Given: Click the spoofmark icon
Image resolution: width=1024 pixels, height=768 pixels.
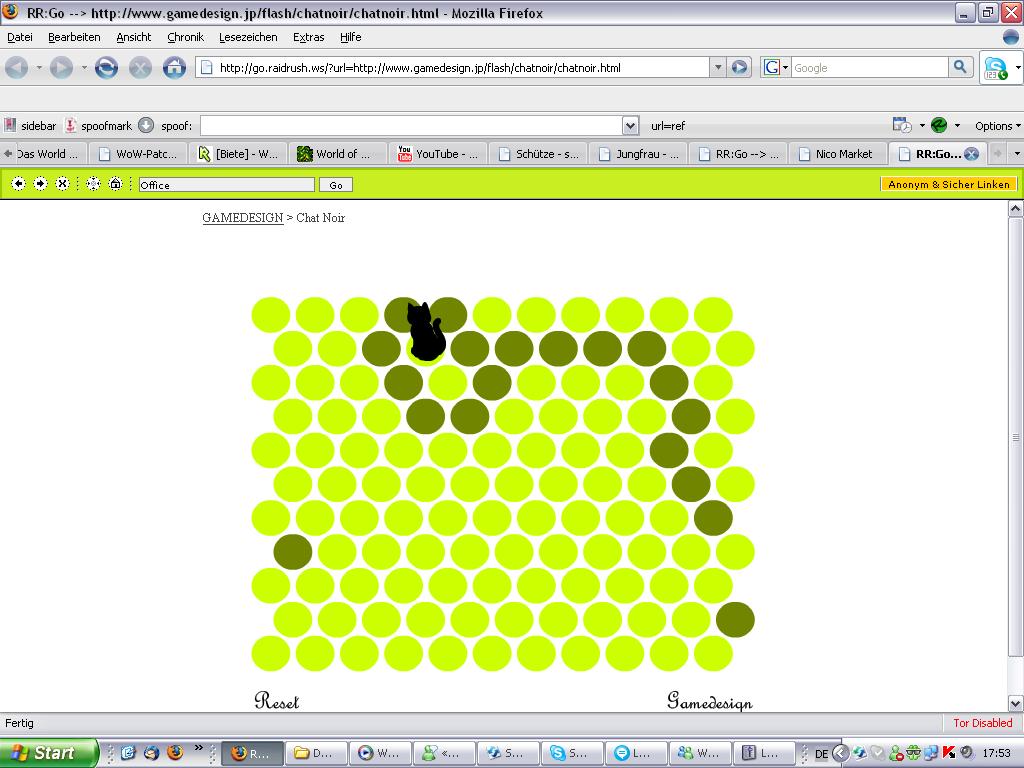Looking at the screenshot, I should coord(71,125).
